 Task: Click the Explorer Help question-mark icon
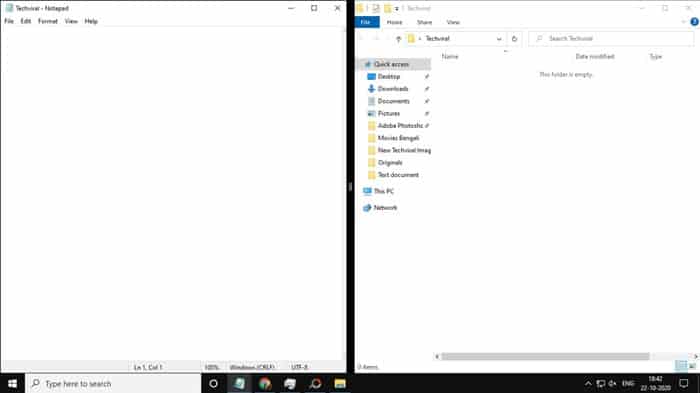click(x=694, y=22)
